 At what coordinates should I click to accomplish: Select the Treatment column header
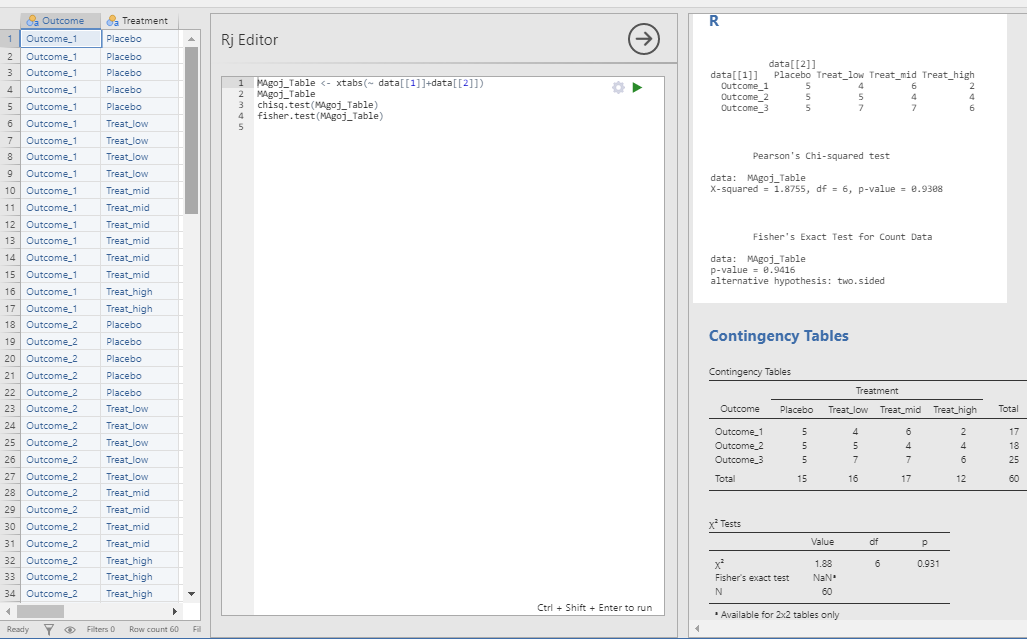(x=143, y=21)
